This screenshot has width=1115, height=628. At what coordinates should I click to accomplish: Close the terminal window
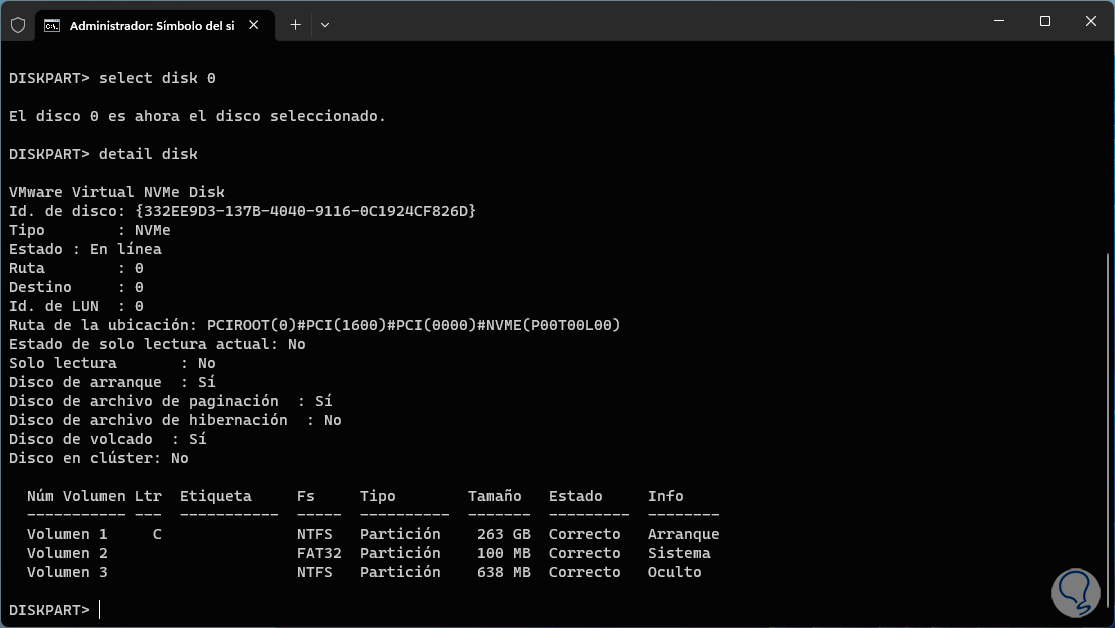tap(1090, 21)
